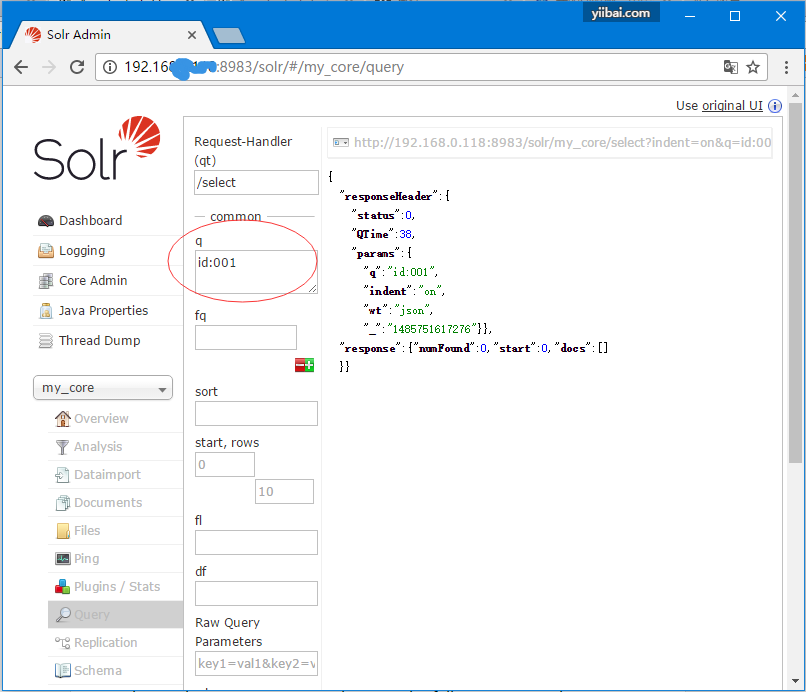The width and height of the screenshot is (806, 692).
Task: Open Java Properties page
Action: [x=103, y=311]
